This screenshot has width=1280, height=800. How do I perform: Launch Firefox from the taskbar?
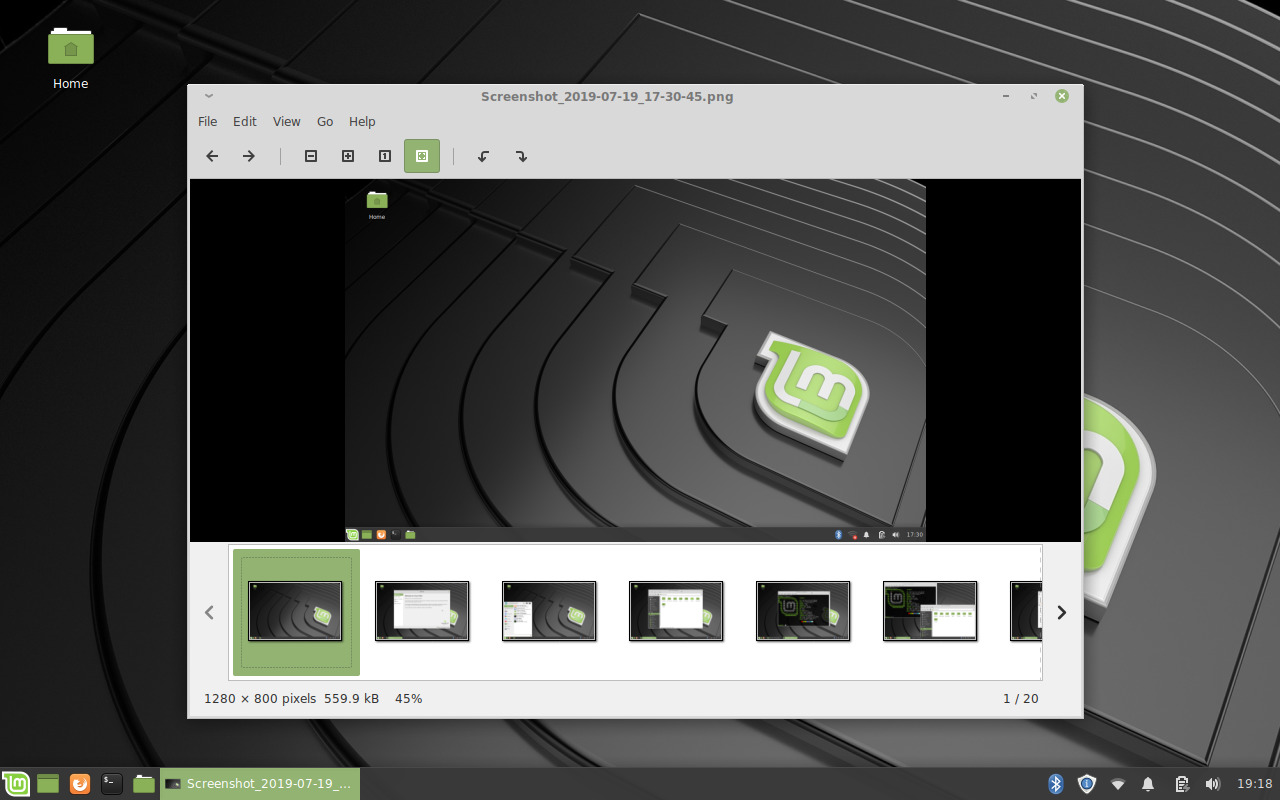[x=79, y=784]
